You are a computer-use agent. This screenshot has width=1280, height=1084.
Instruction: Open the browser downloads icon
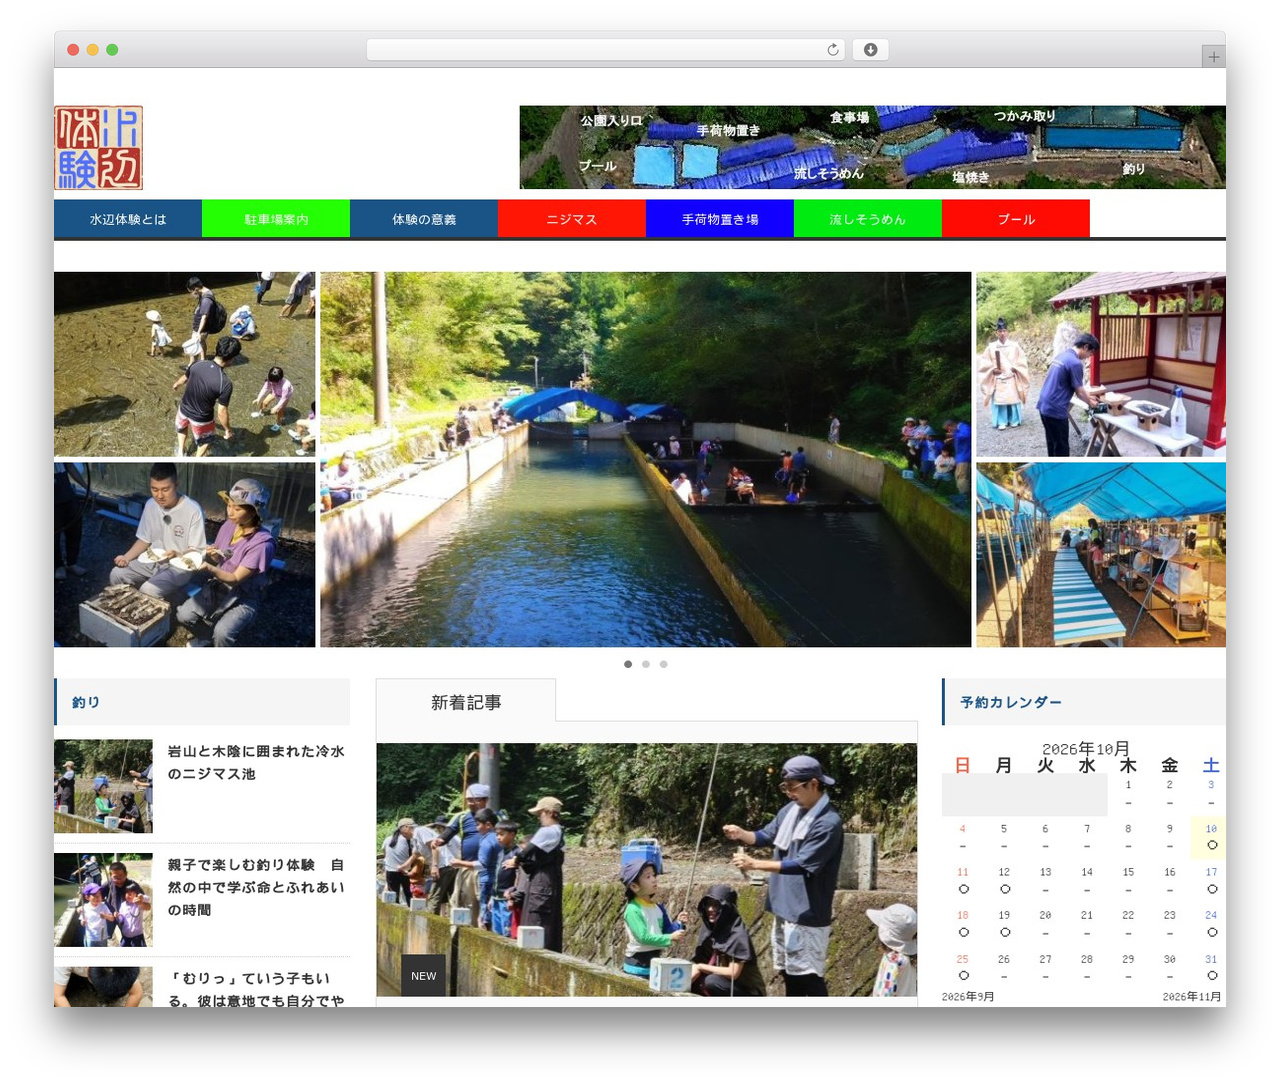pyautogui.click(x=870, y=50)
